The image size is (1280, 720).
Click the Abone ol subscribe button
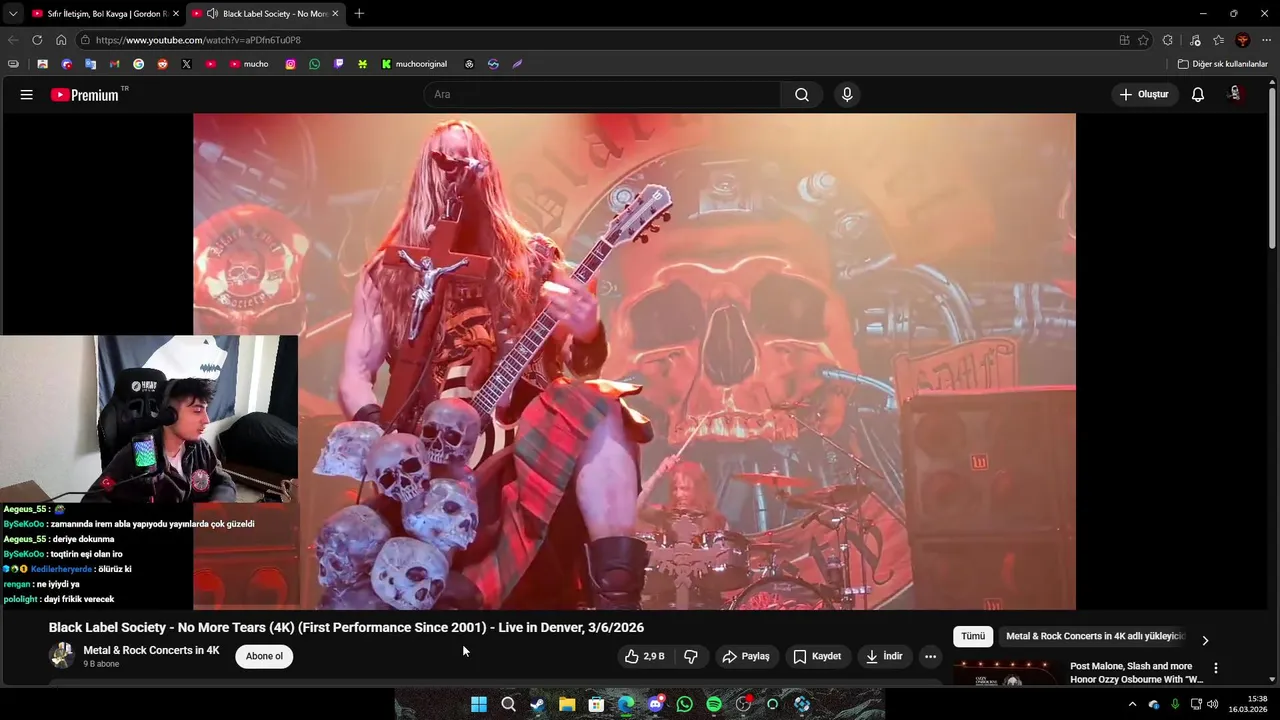tap(265, 656)
